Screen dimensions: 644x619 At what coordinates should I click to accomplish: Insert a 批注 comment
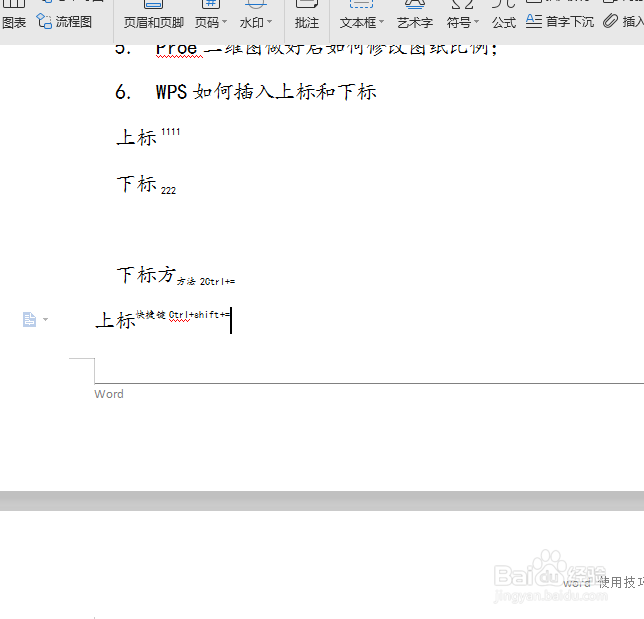(307, 15)
